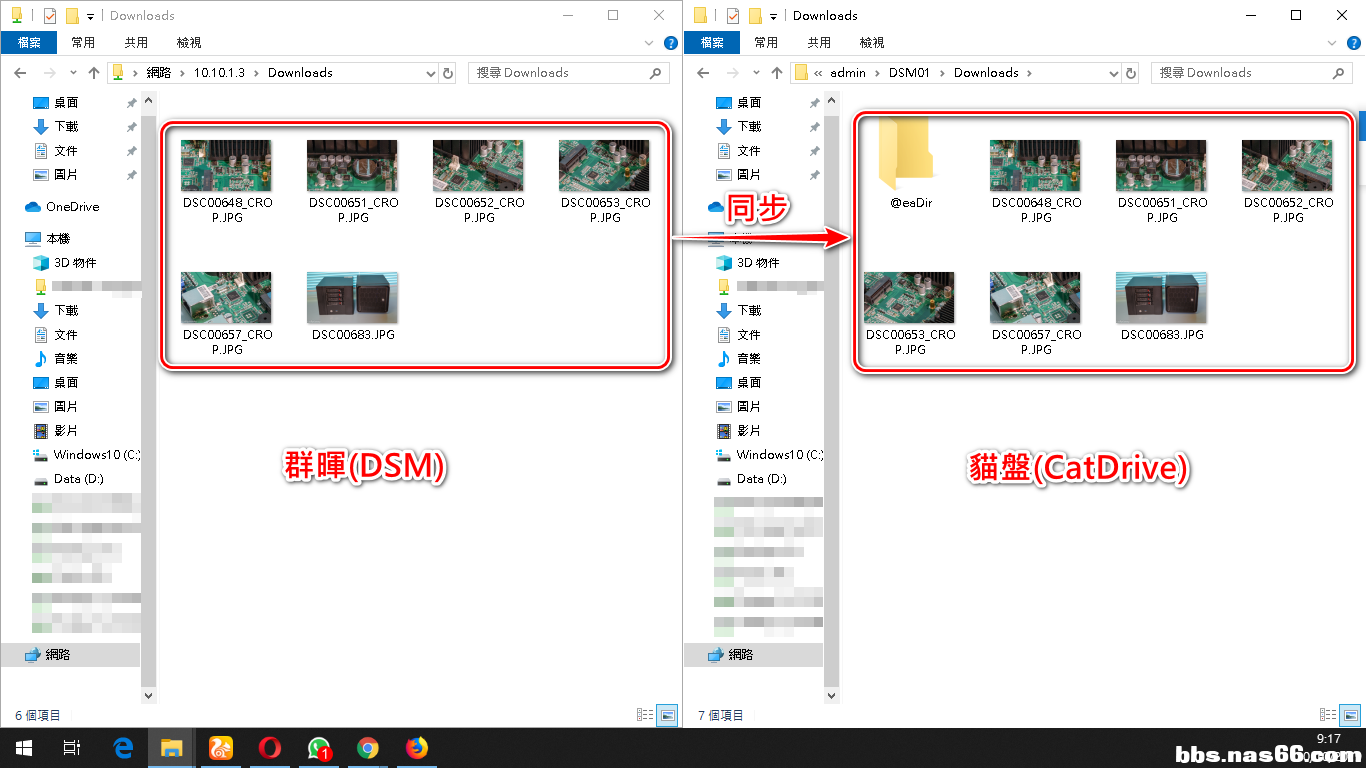Open Microsoft Edge from taskbar
Screen dimensions: 1366x768
coord(123,748)
